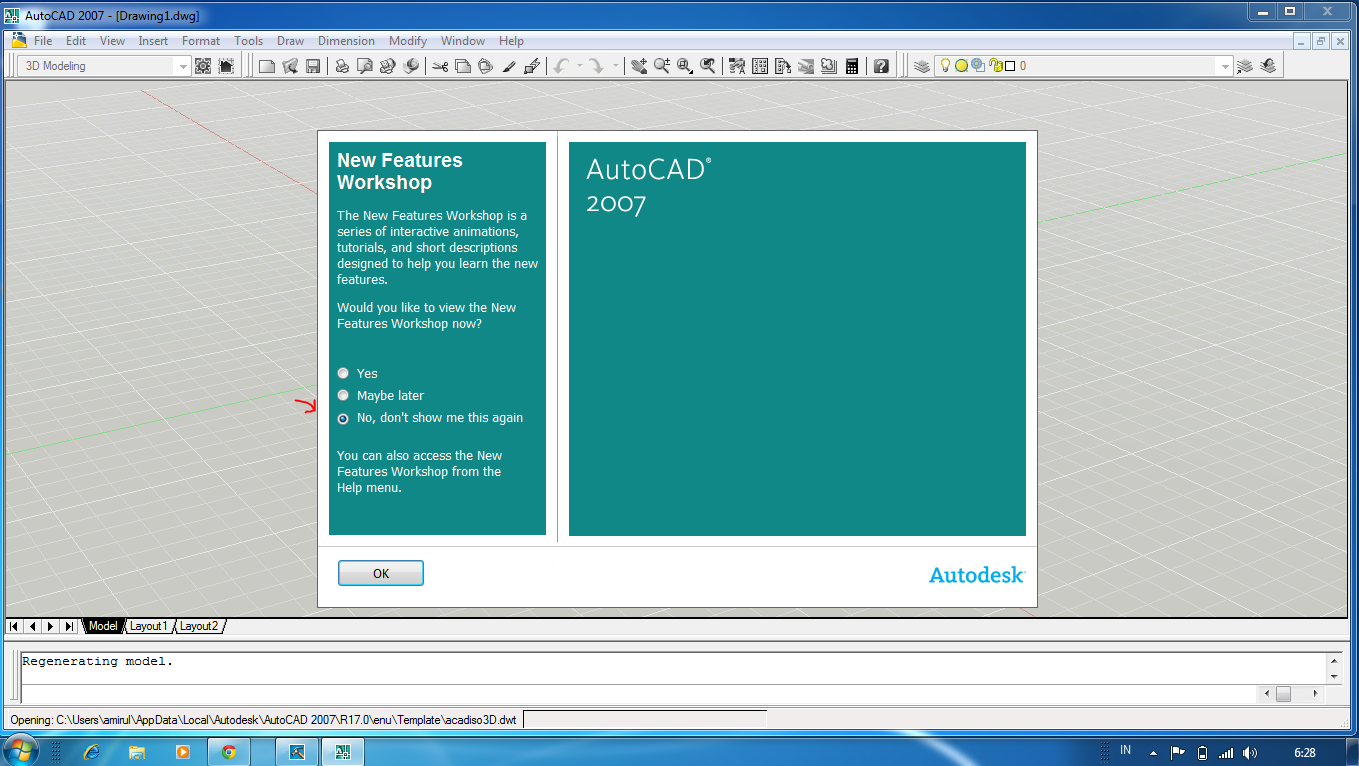Open the Help menu
The width and height of the screenshot is (1359, 766).
click(x=511, y=41)
